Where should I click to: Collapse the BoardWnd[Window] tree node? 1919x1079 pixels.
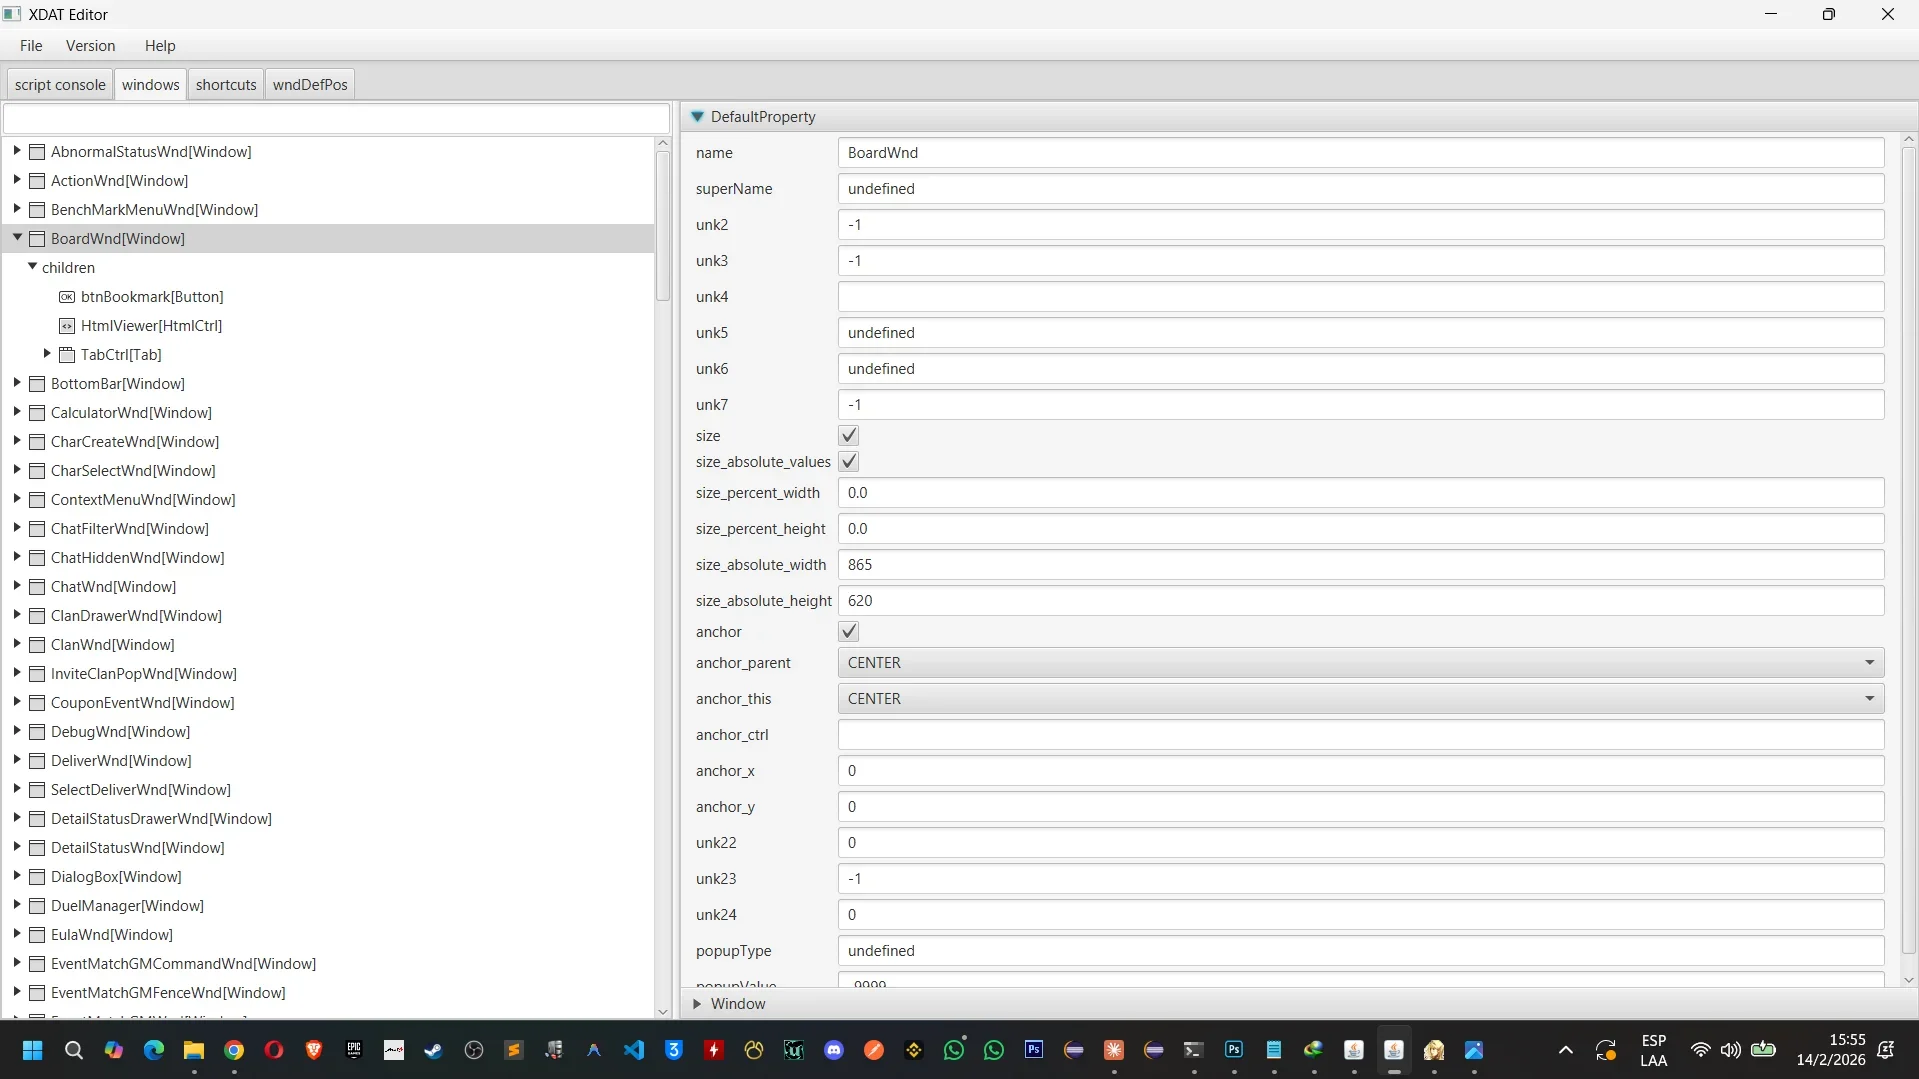17,238
